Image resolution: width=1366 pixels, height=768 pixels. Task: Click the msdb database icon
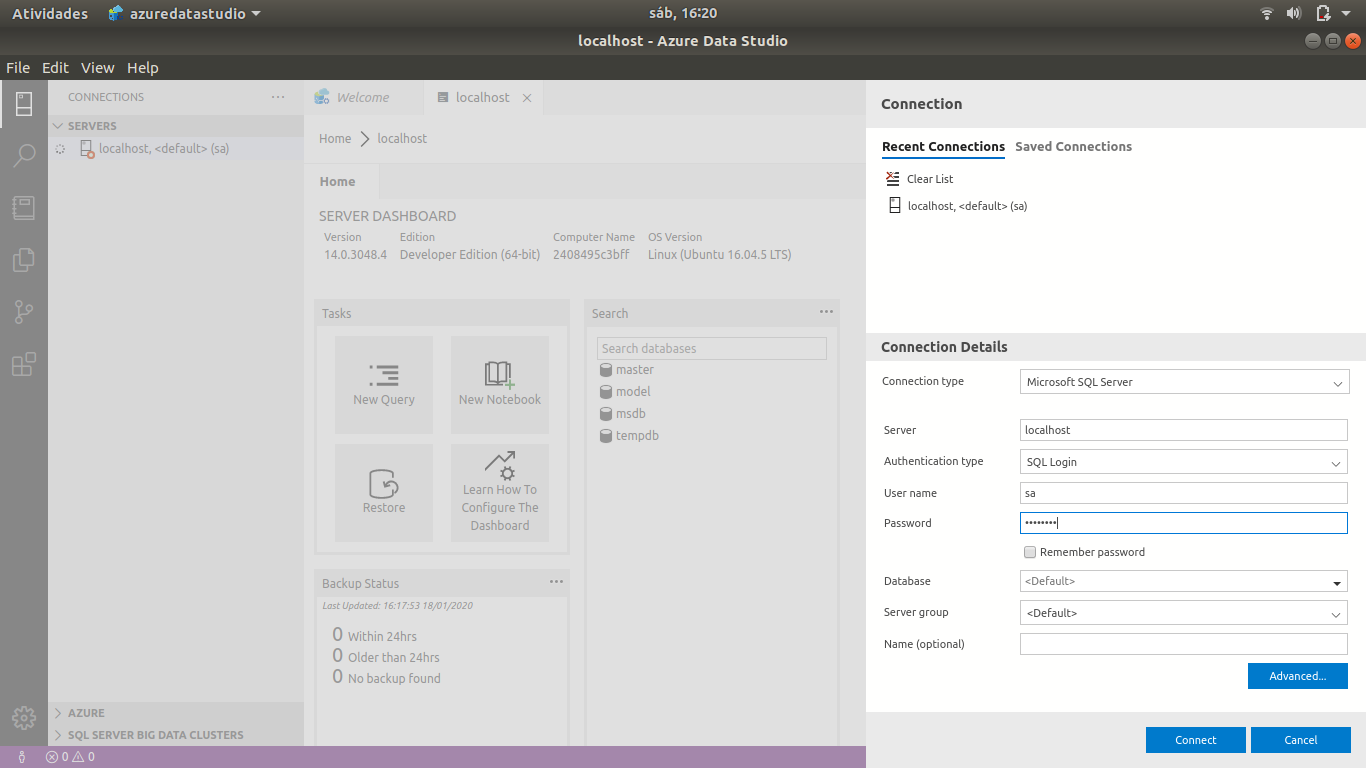[605, 414]
